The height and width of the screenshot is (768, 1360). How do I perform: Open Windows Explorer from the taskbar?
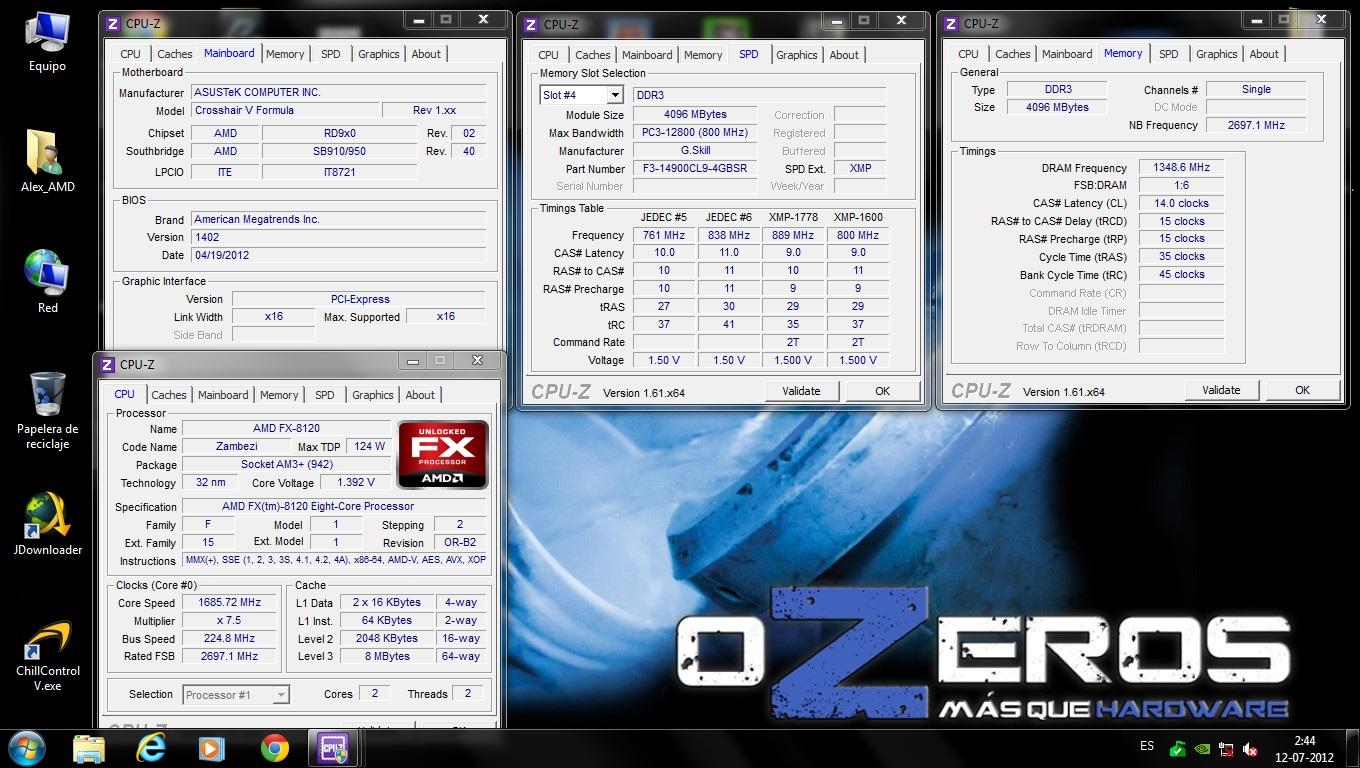[x=89, y=748]
